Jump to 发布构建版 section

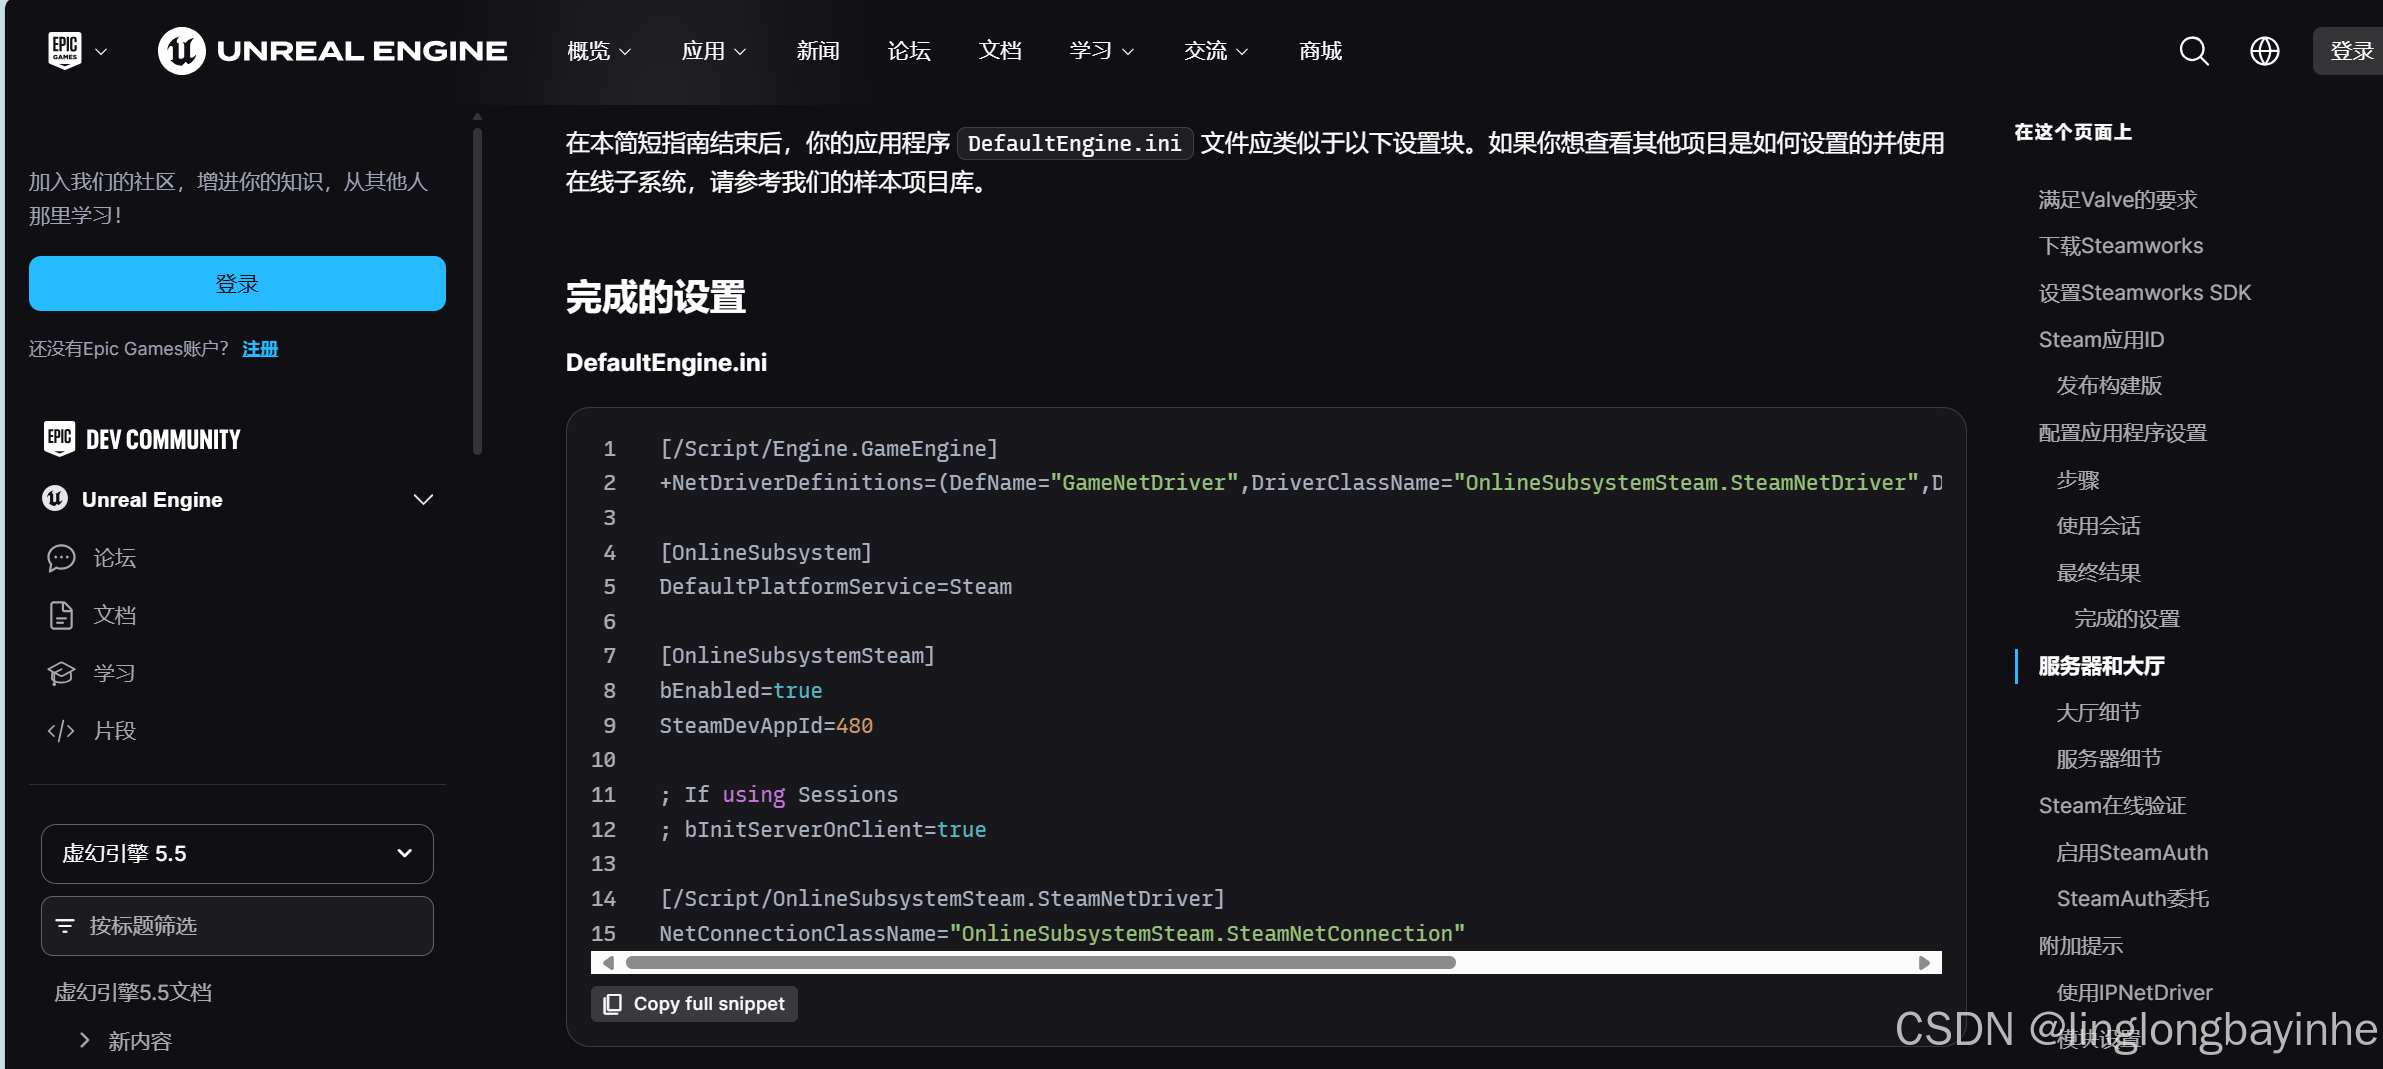pyautogui.click(x=2109, y=386)
